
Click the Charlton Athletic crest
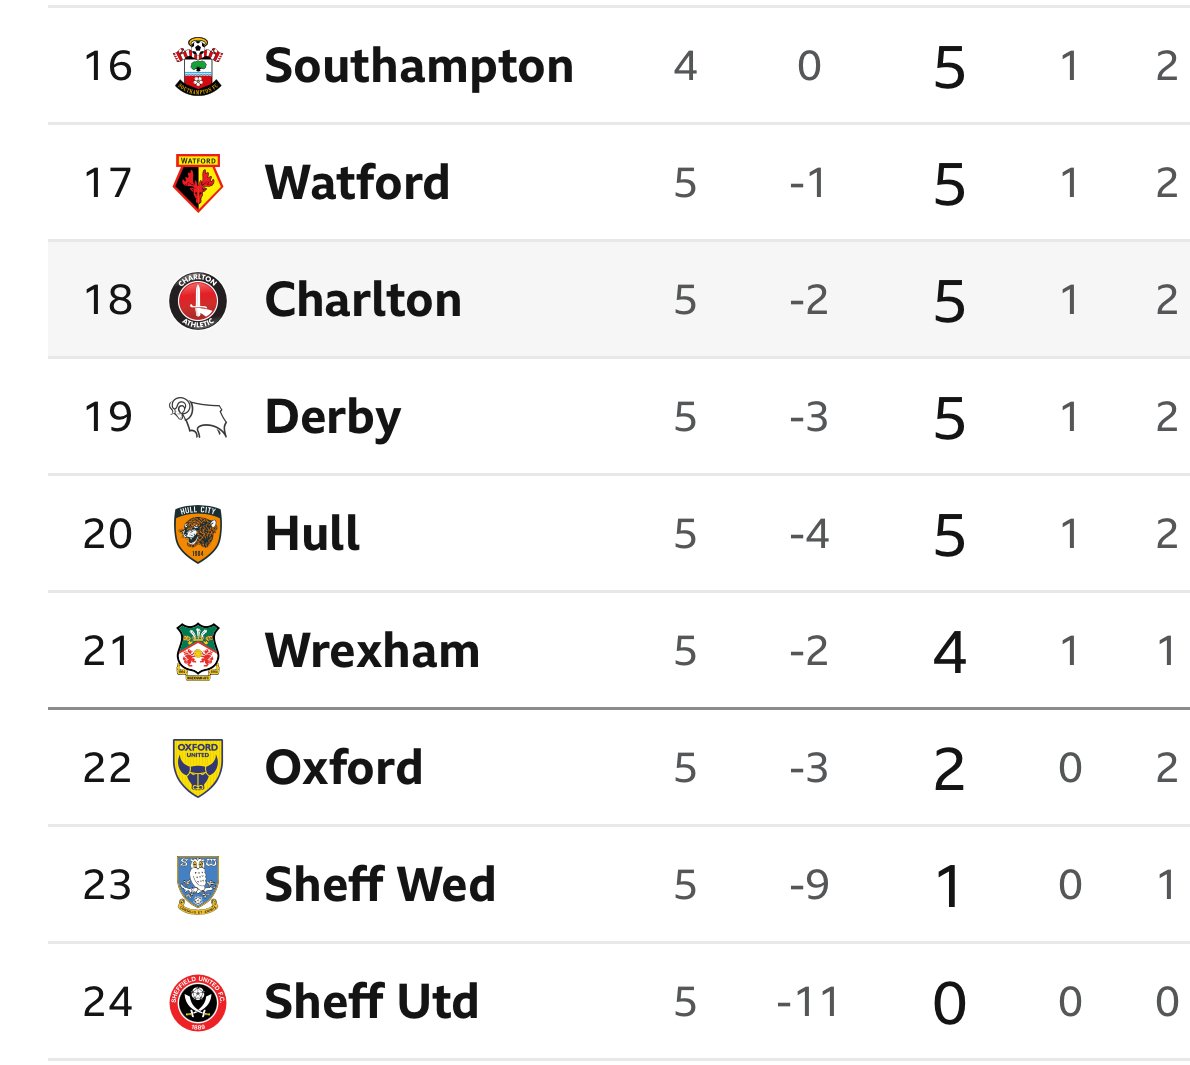tap(198, 300)
